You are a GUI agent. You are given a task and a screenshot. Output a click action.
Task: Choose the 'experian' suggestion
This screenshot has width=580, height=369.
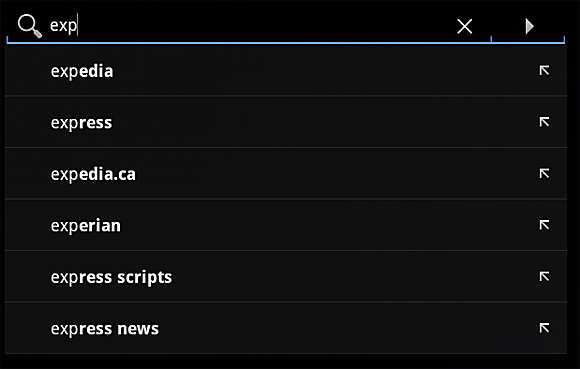[86, 226]
